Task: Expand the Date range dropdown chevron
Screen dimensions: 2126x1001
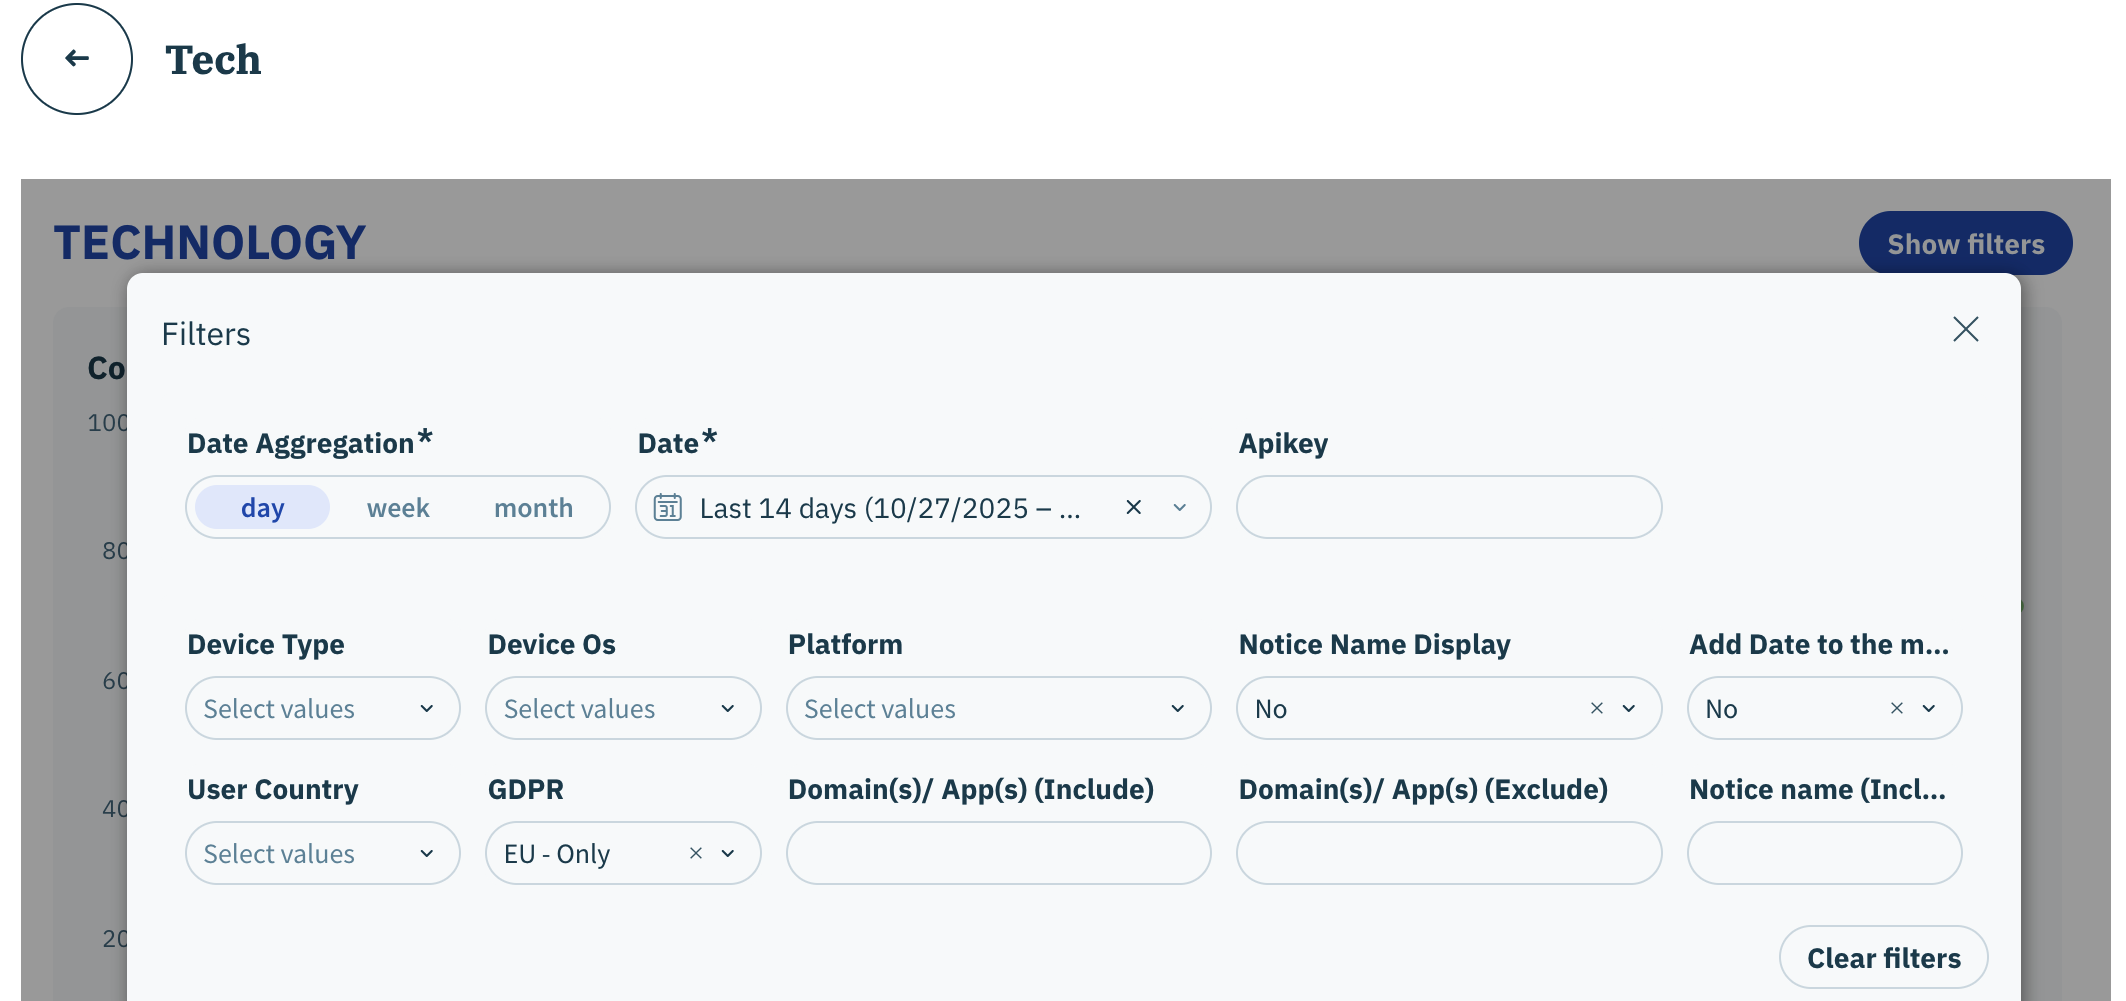Action: (x=1180, y=508)
